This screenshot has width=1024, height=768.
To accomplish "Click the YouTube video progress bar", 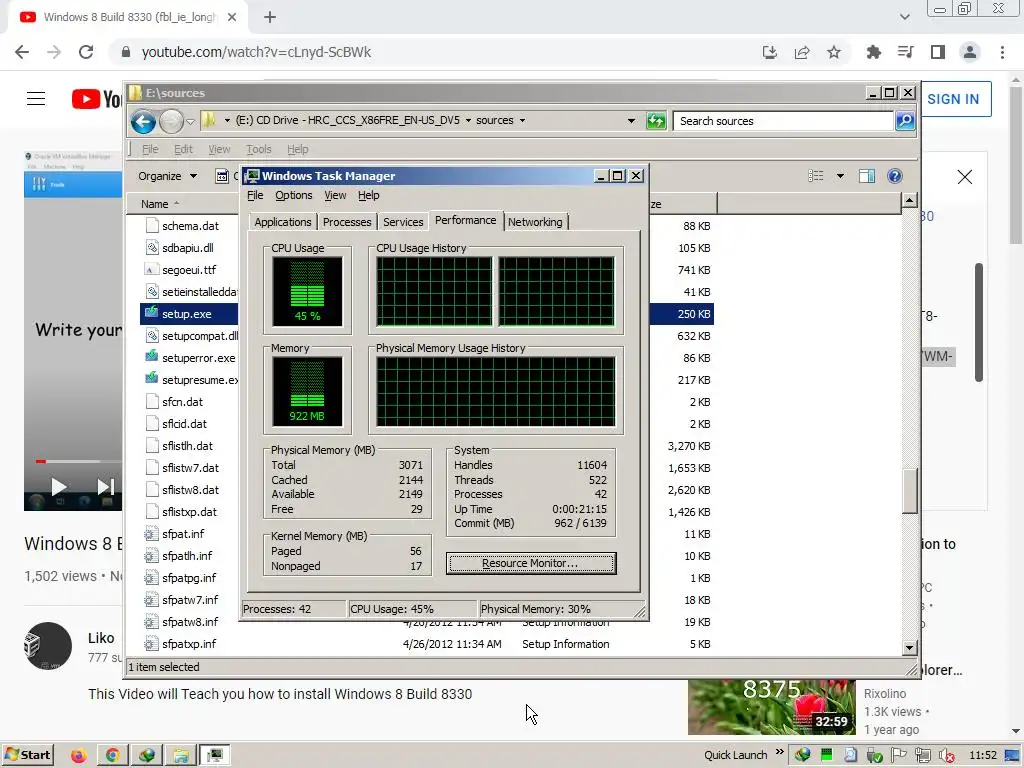I will tap(78, 461).
